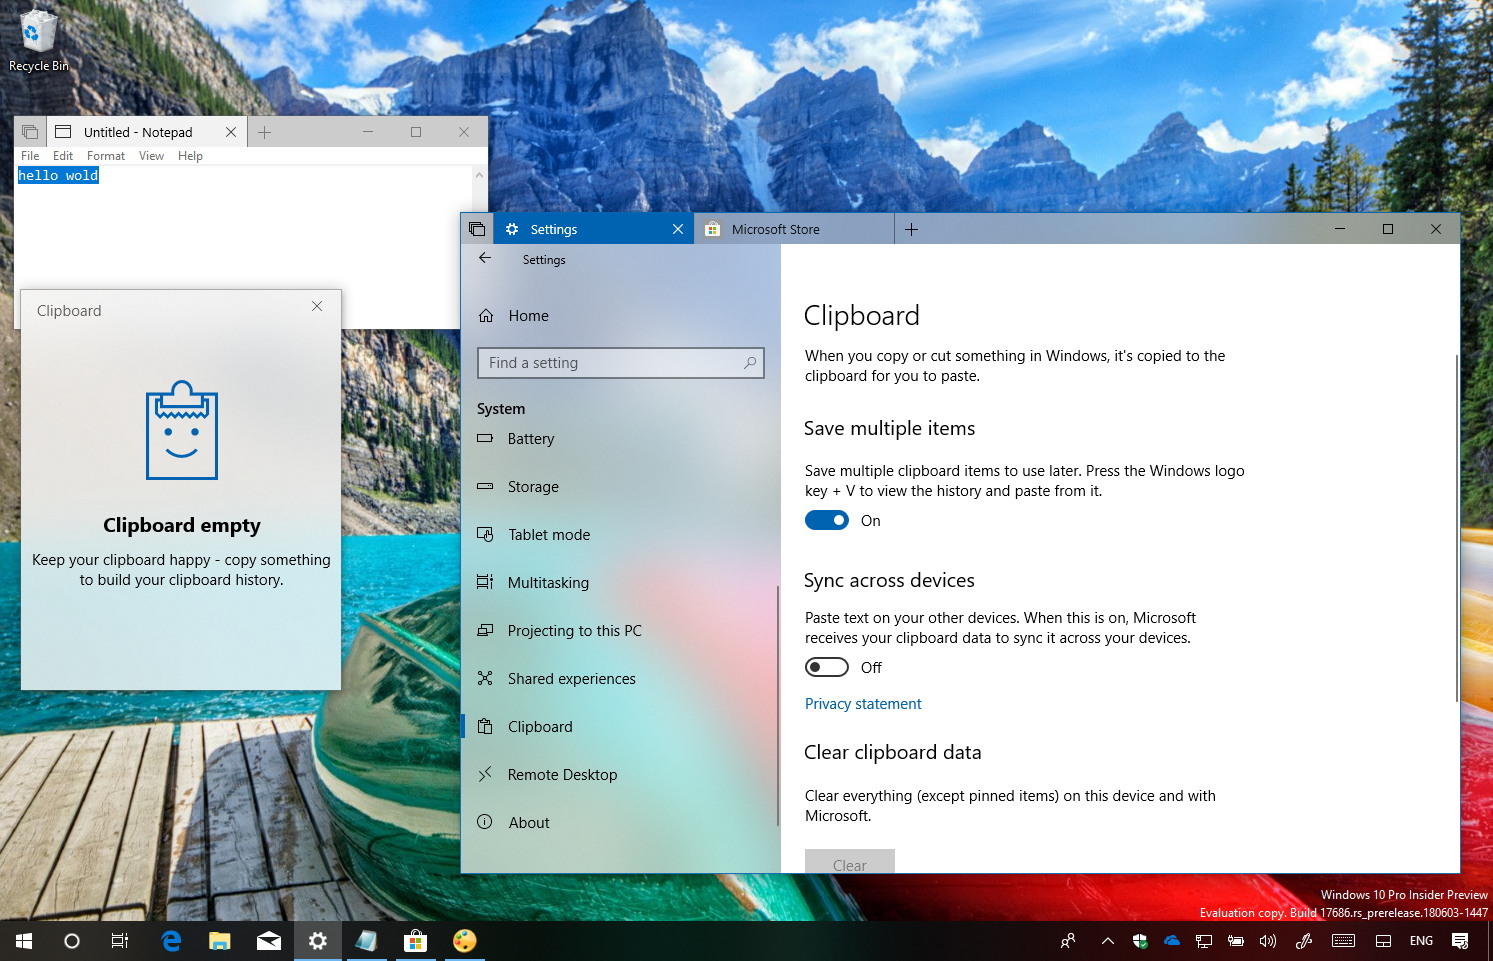Open the About page in sidebar

click(528, 823)
